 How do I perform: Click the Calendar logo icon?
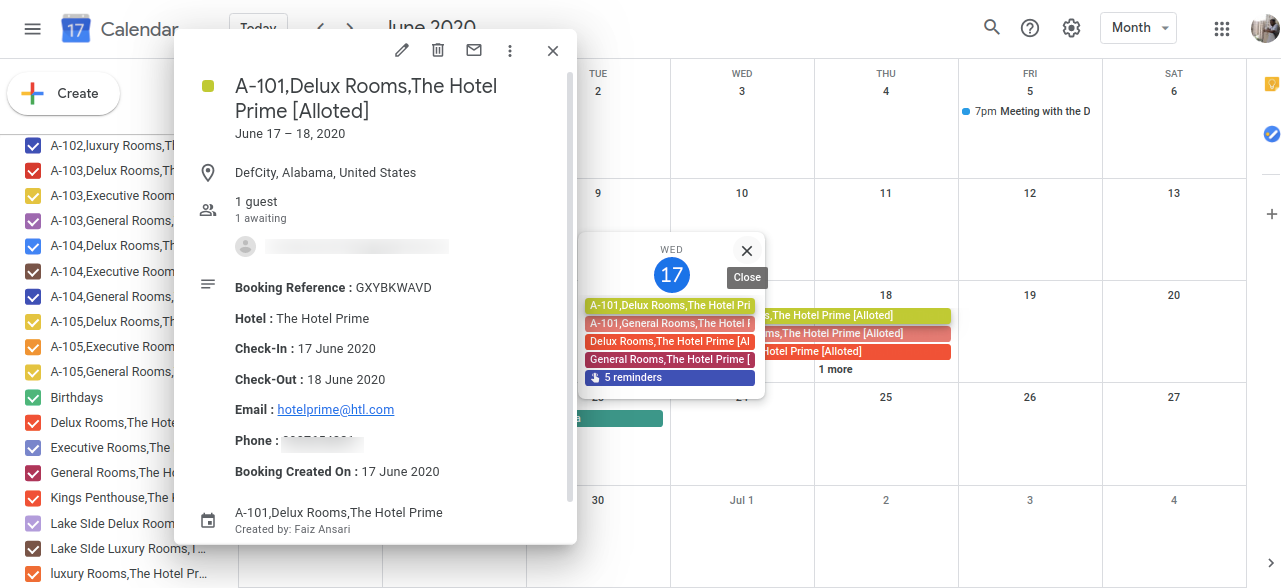(x=76, y=29)
